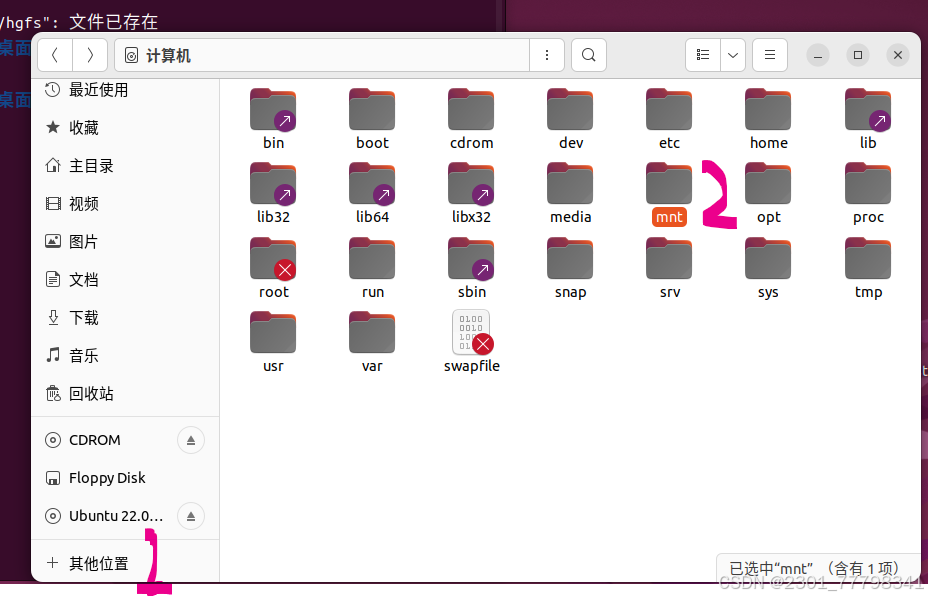Open the path bar options menu
Viewport: 928px width, 598px height.
click(x=547, y=55)
